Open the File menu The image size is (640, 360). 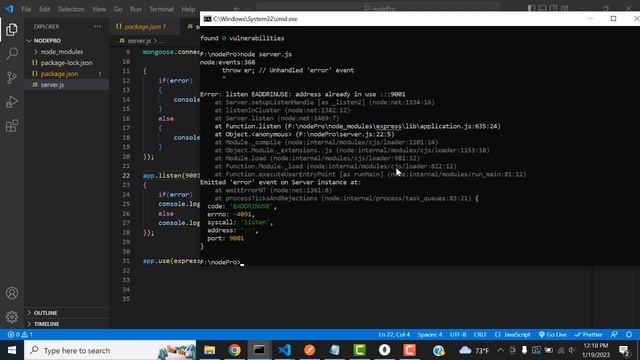pos(26,9)
